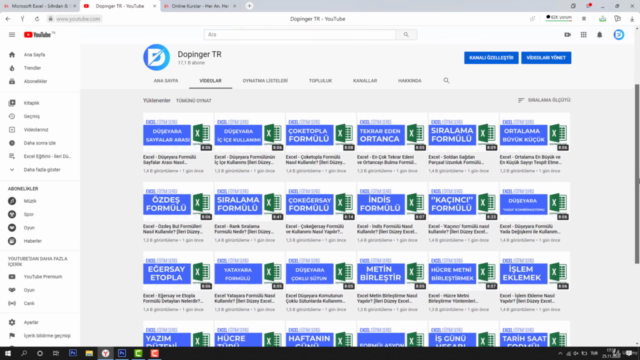Open the Tekrar Eden Ortanca video thumbnail
This screenshot has height=360, width=640.
tap(392, 133)
